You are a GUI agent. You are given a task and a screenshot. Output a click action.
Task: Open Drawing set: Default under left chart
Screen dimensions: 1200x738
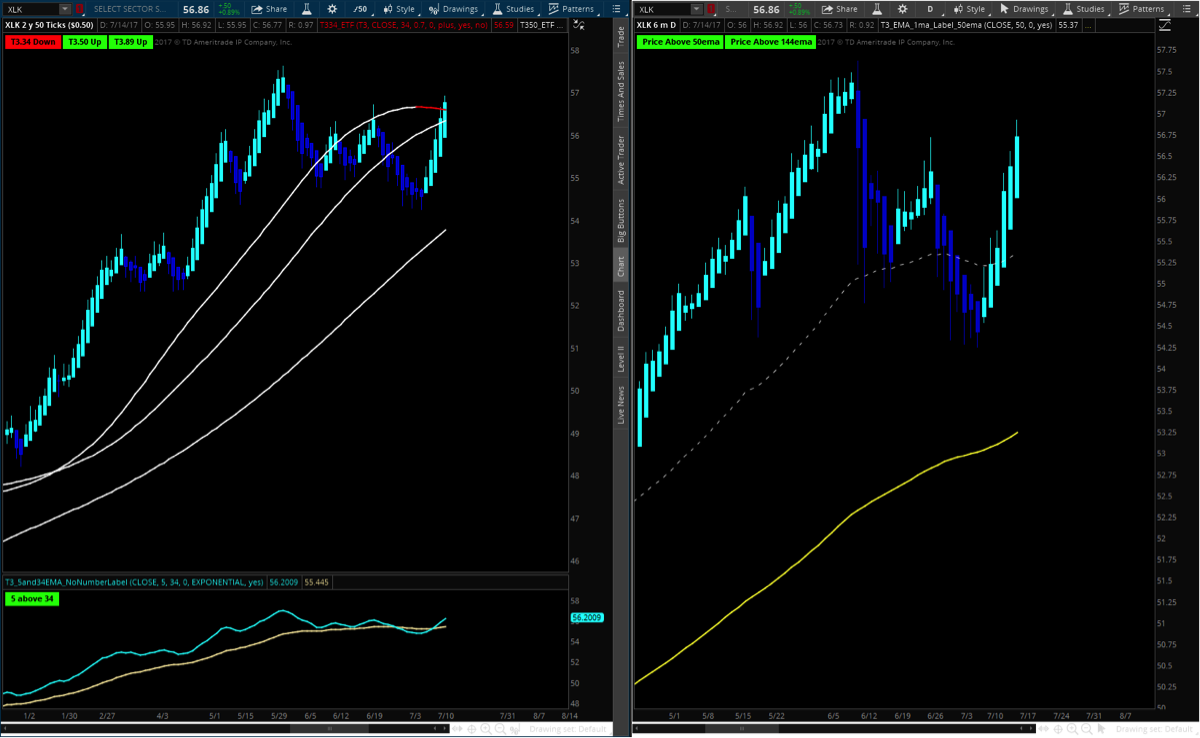[x=568, y=729]
